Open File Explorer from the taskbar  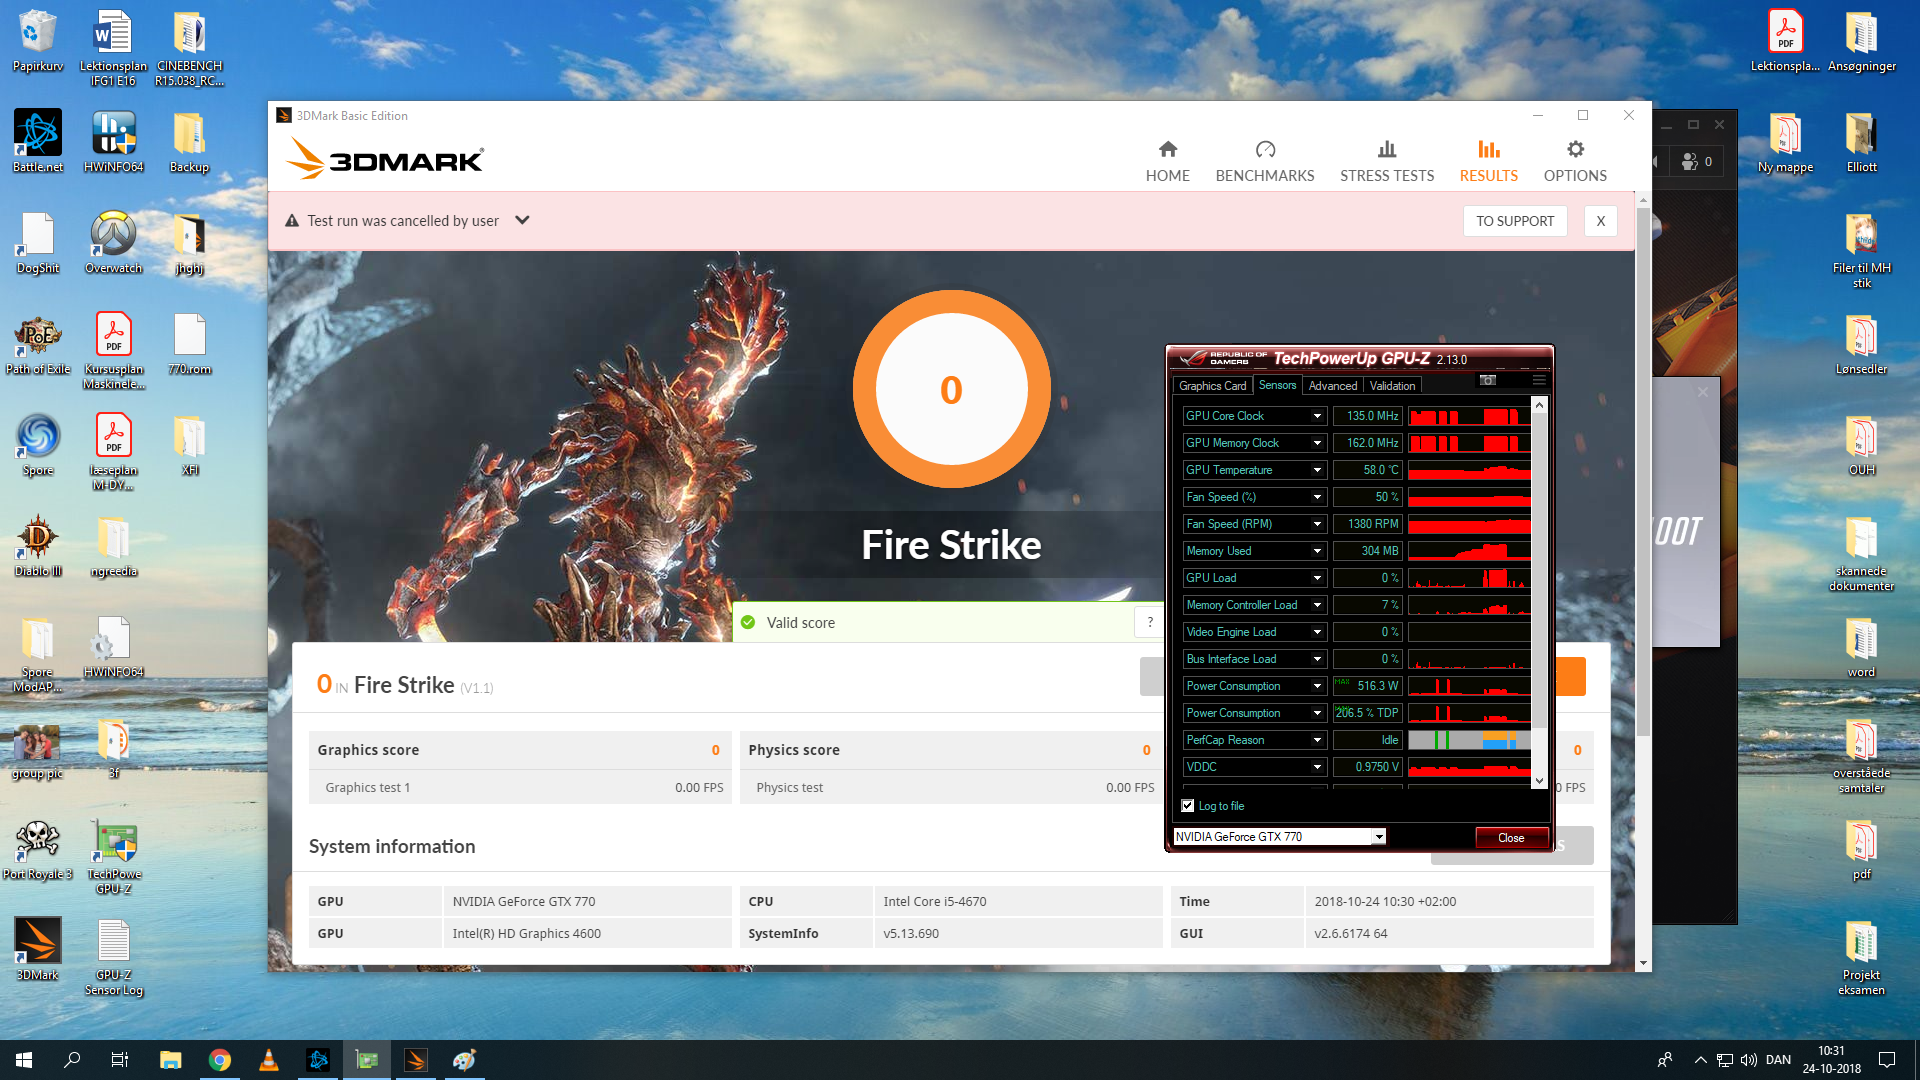[x=171, y=1060]
